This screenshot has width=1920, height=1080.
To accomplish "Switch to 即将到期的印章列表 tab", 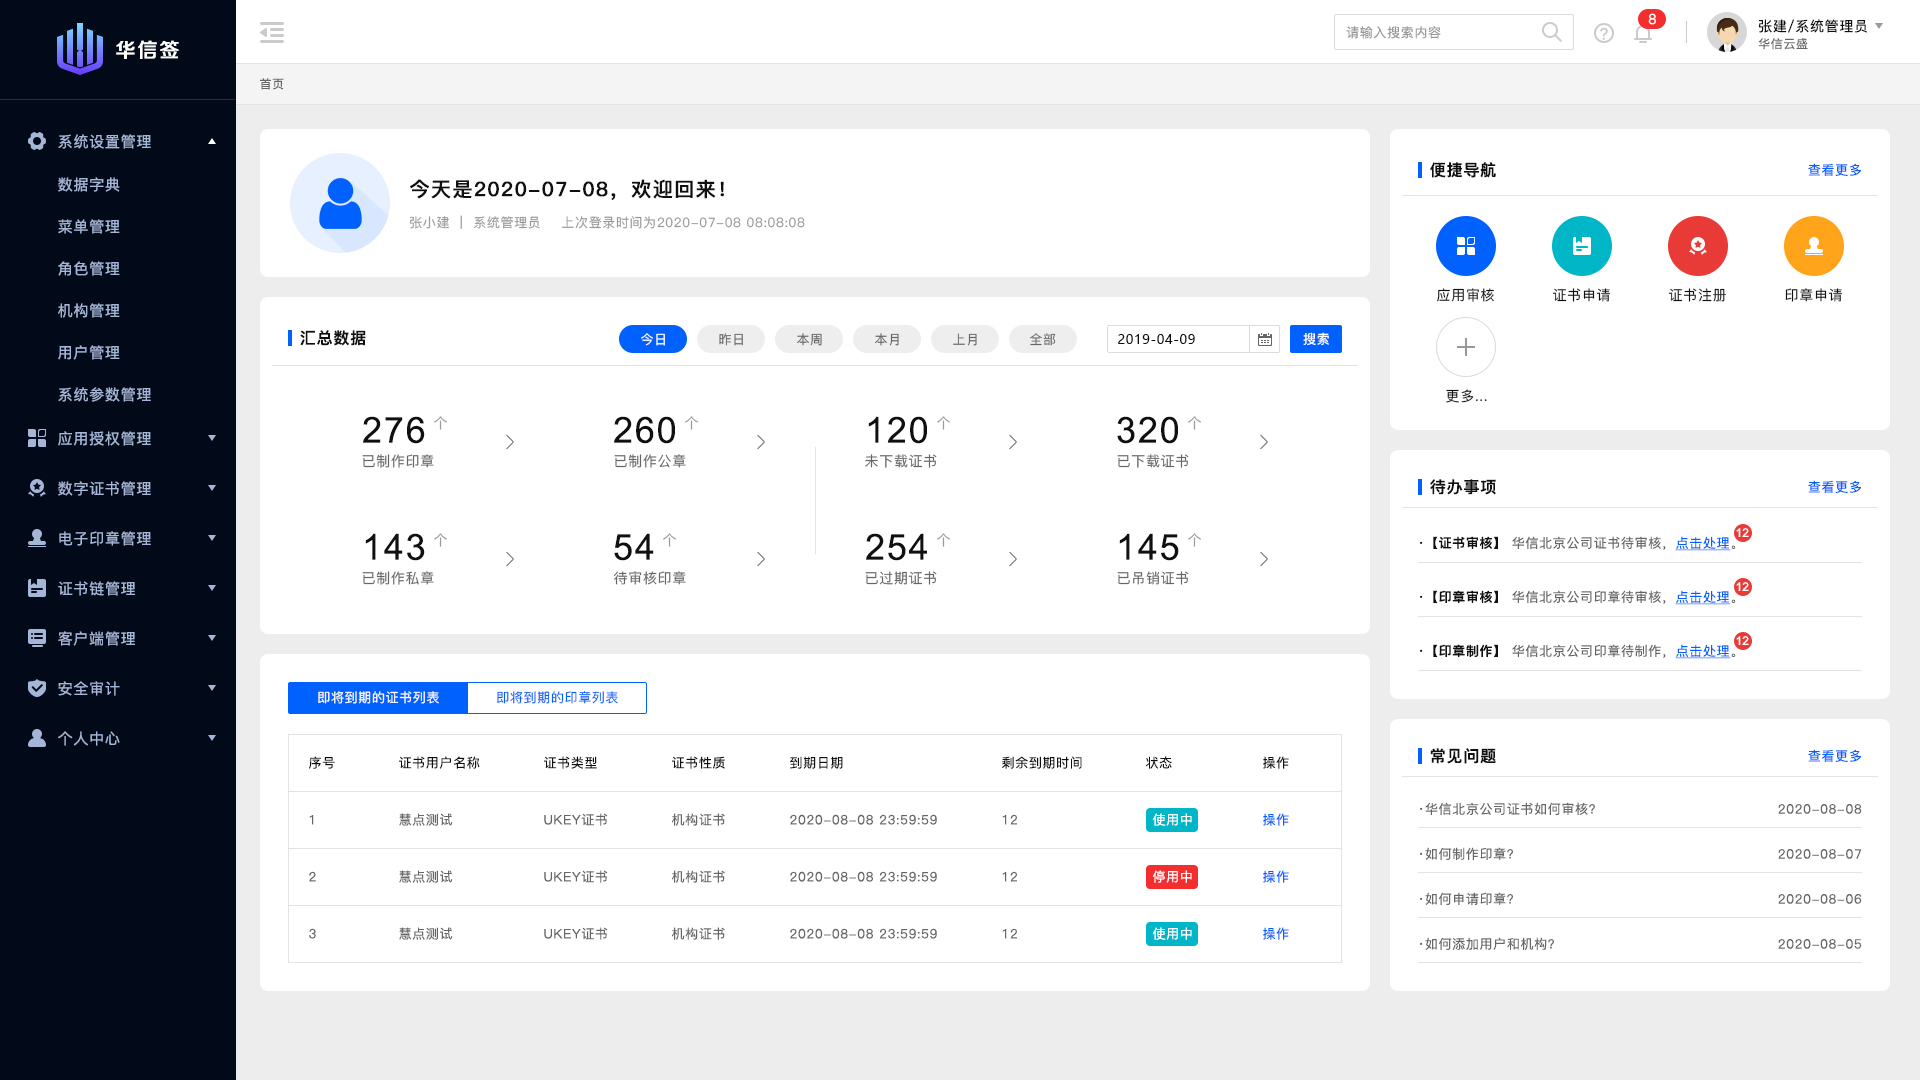I will [x=557, y=698].
